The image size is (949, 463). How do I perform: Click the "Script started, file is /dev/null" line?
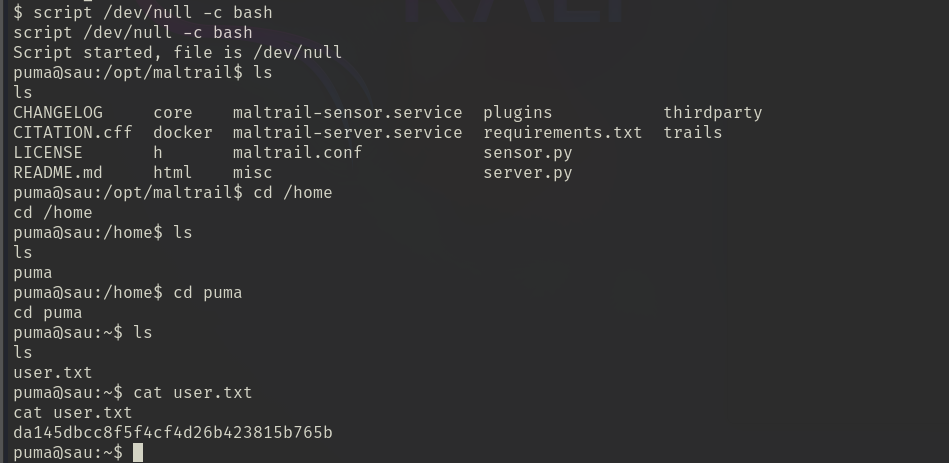[178, 52]
